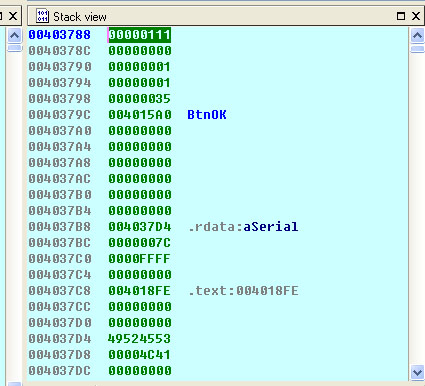This screenshot has width=425, height=386.
Task: Click the value 00004C41
Action: coord(140,355)
